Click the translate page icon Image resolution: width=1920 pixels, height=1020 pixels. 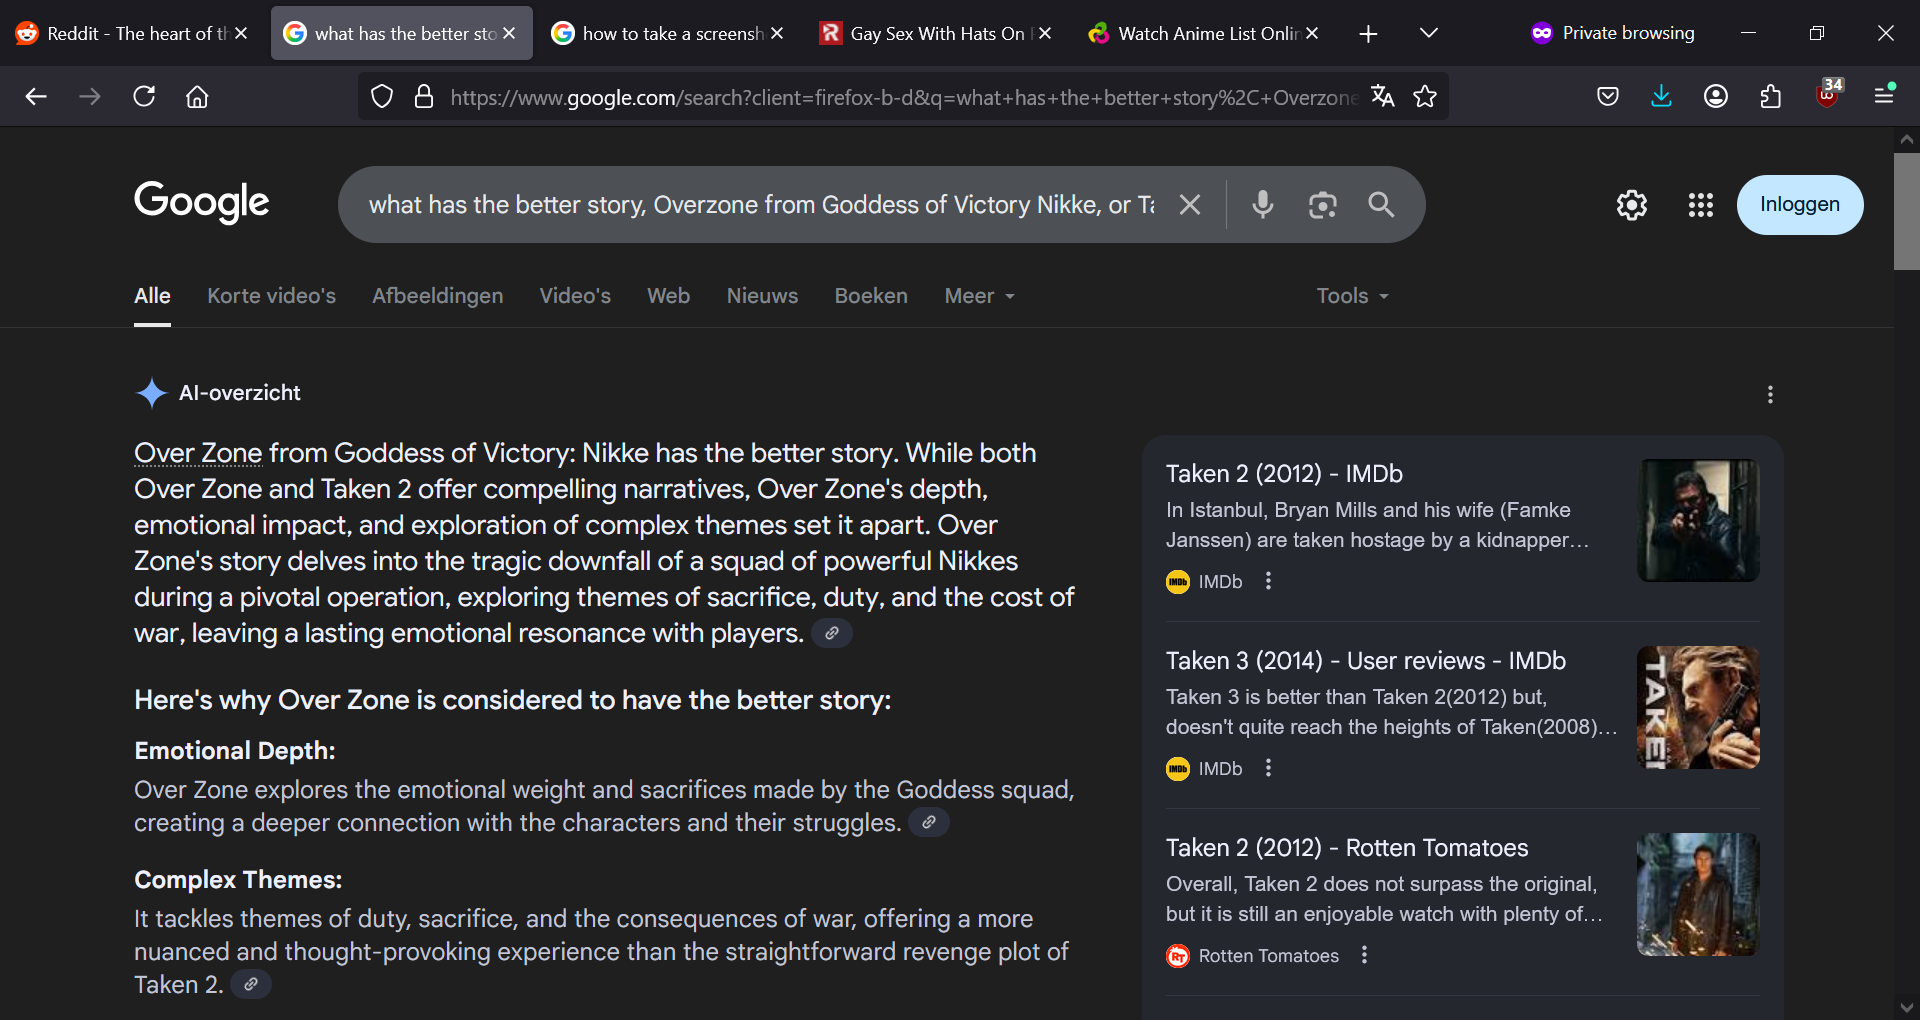[x=1383, y=96]
